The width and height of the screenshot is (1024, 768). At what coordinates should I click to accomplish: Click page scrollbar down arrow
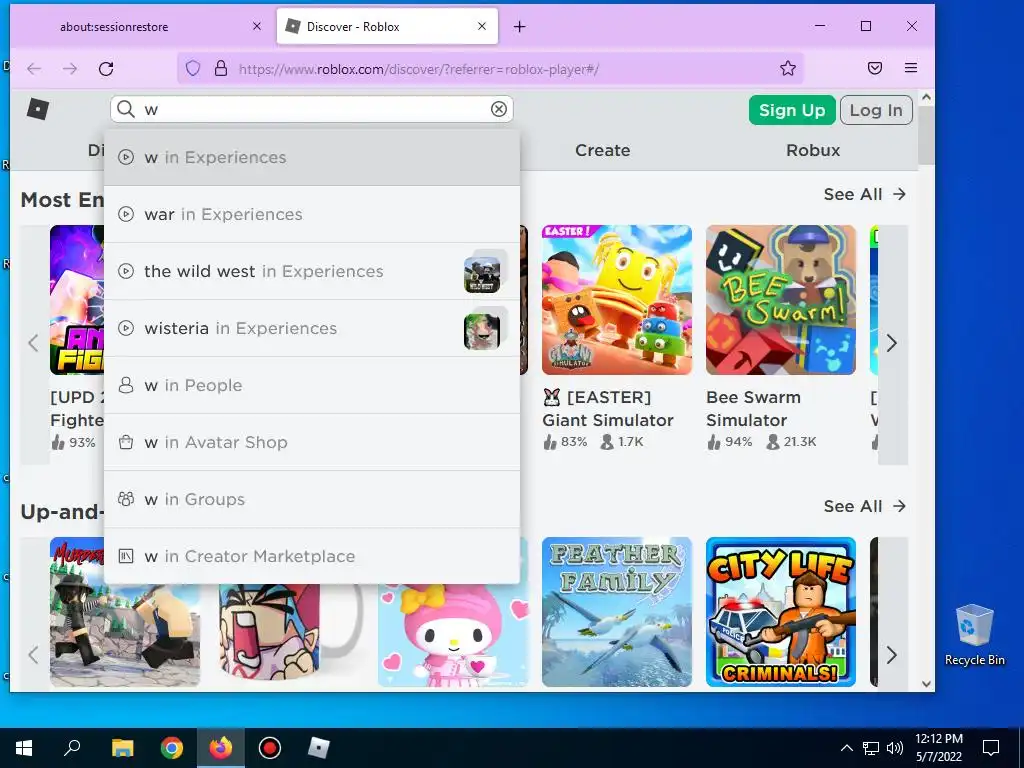[x=926, y=684]
